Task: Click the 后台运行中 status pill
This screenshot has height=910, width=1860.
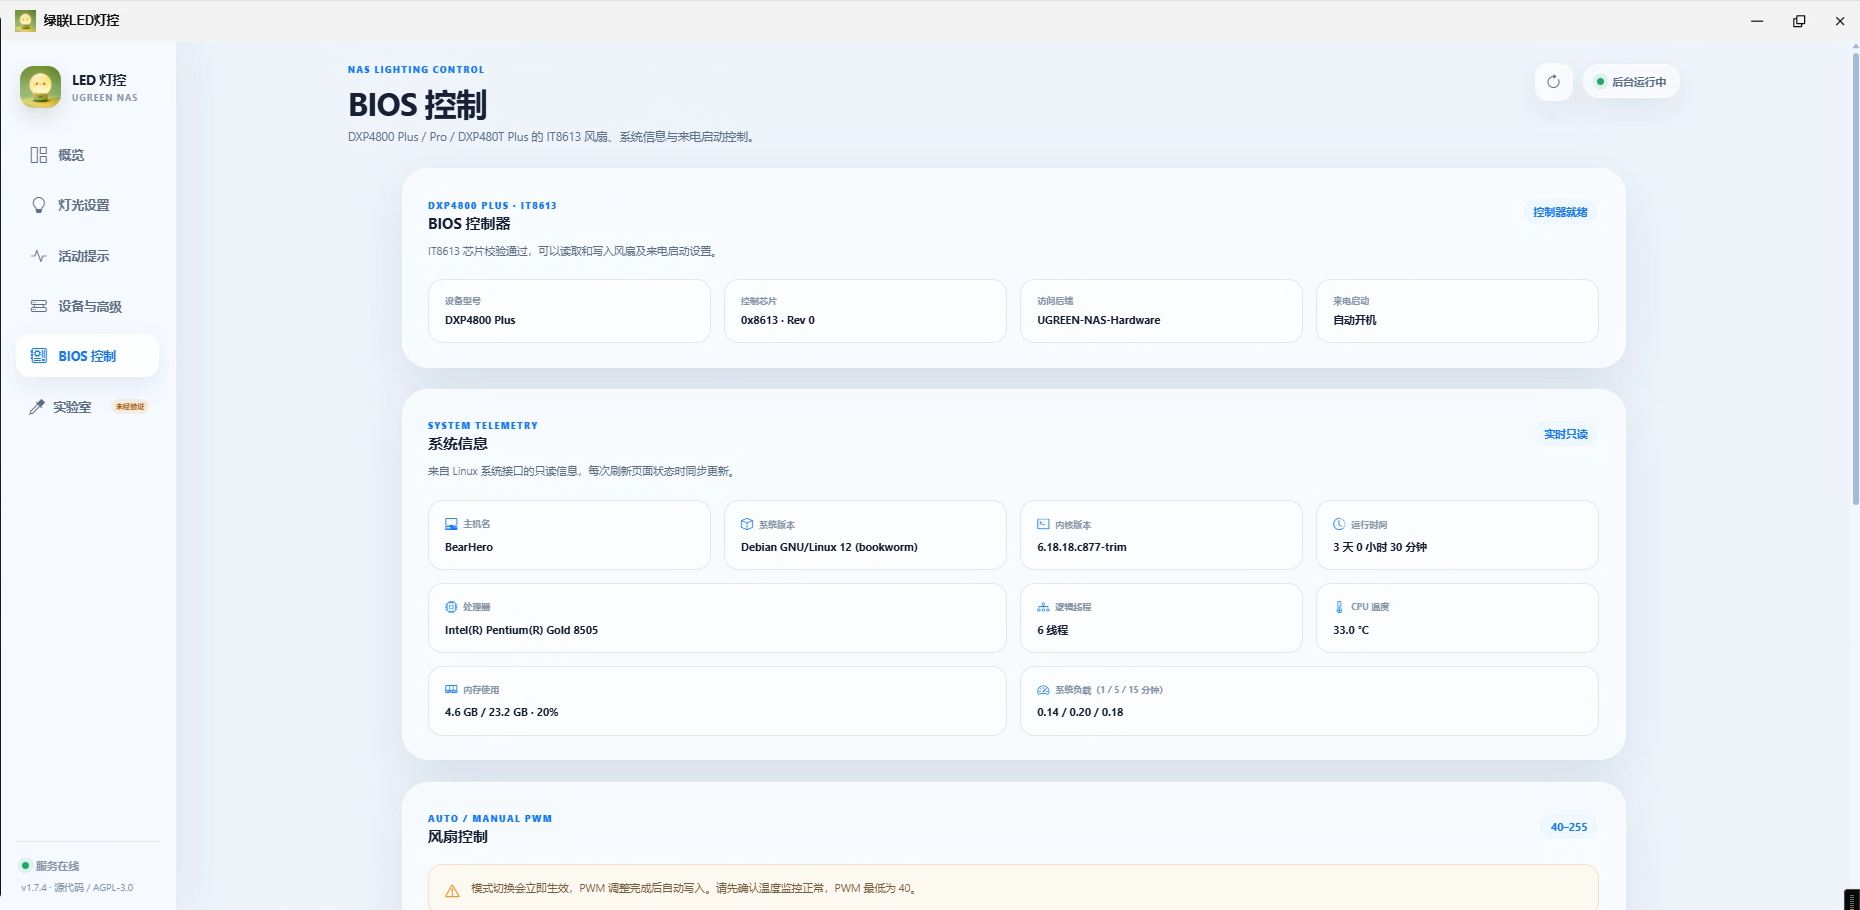Action: click(1631, 82)
